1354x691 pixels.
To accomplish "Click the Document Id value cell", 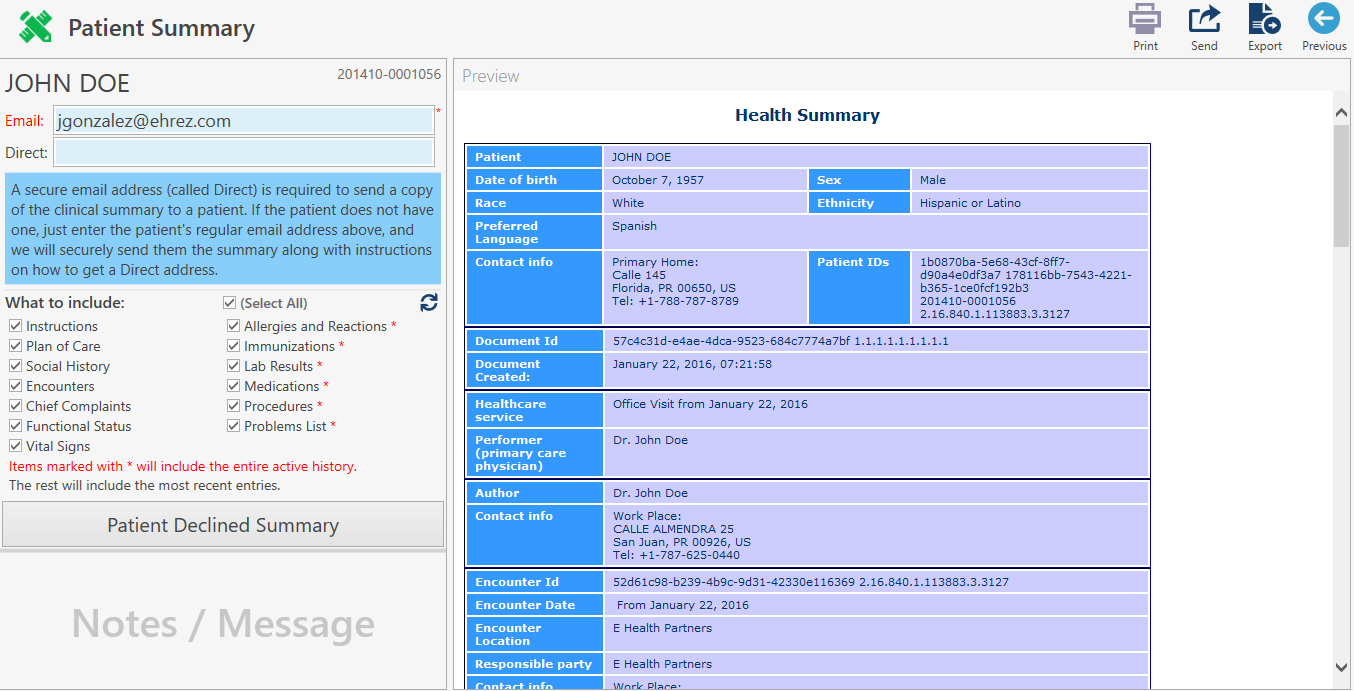I will [x=876, y=341].
